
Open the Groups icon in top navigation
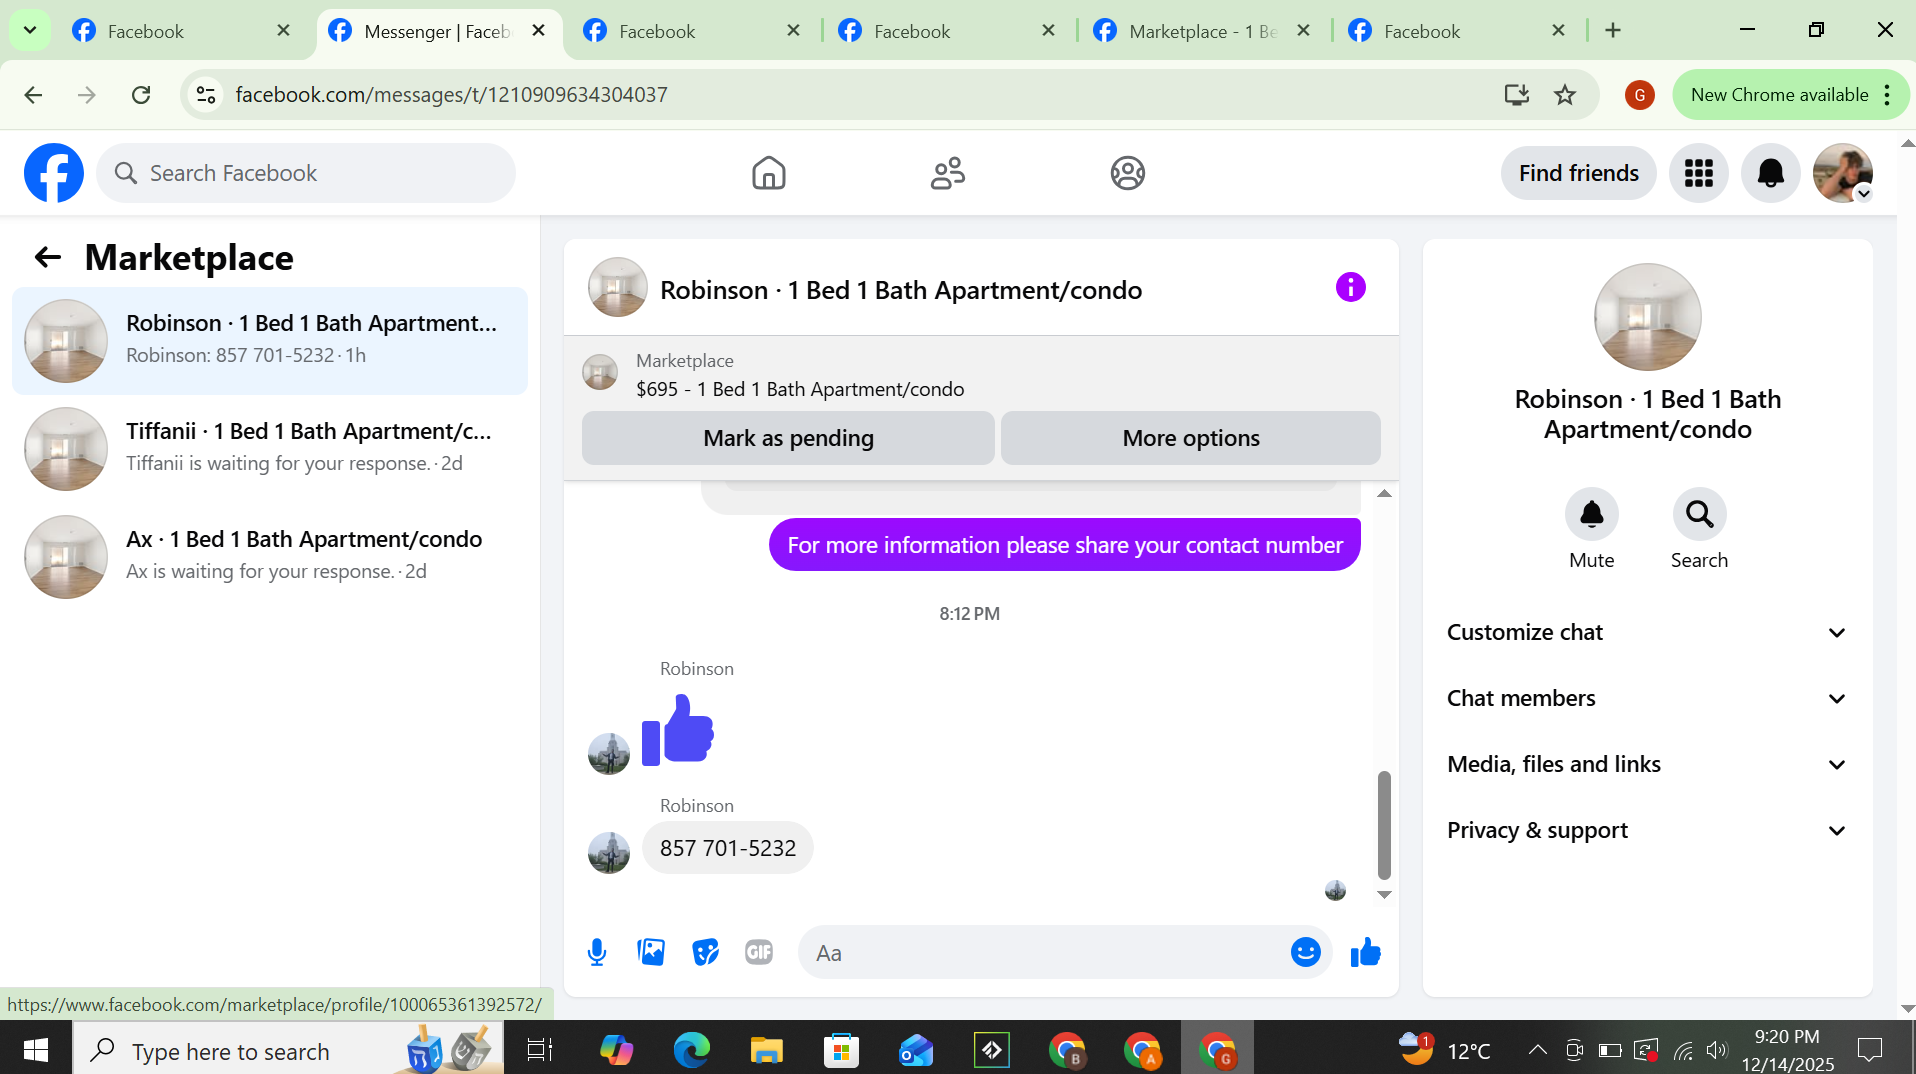[1127, 173]
